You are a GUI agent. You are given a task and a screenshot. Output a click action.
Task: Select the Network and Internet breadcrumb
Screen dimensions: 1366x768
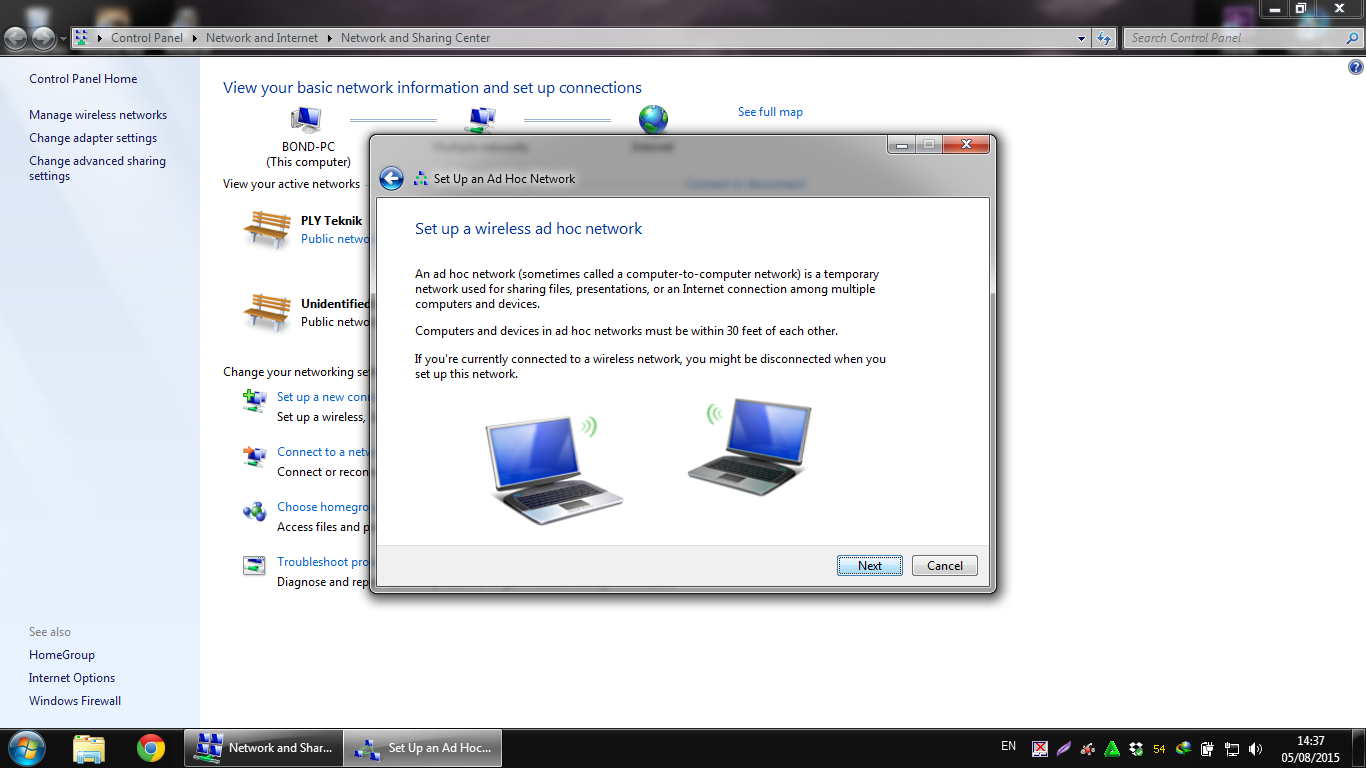pos(262,38)
